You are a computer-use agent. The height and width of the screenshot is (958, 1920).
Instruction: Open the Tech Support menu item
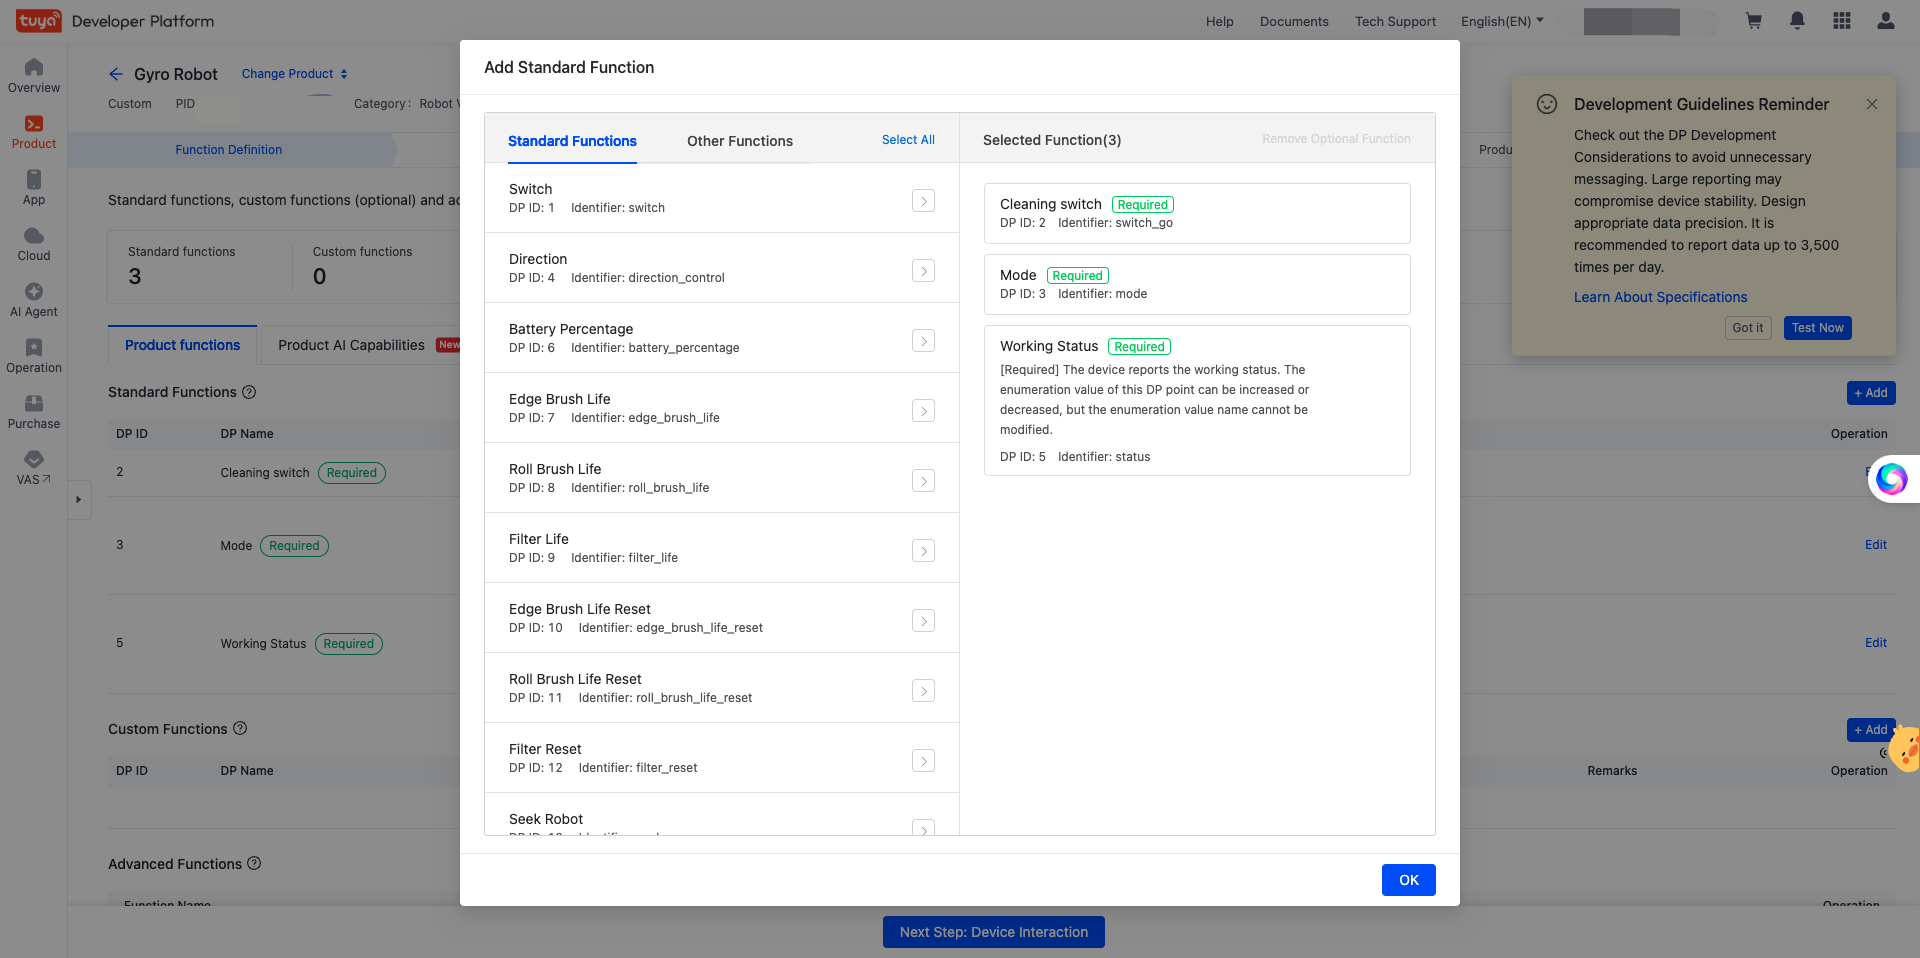[x=1395, y=21]
